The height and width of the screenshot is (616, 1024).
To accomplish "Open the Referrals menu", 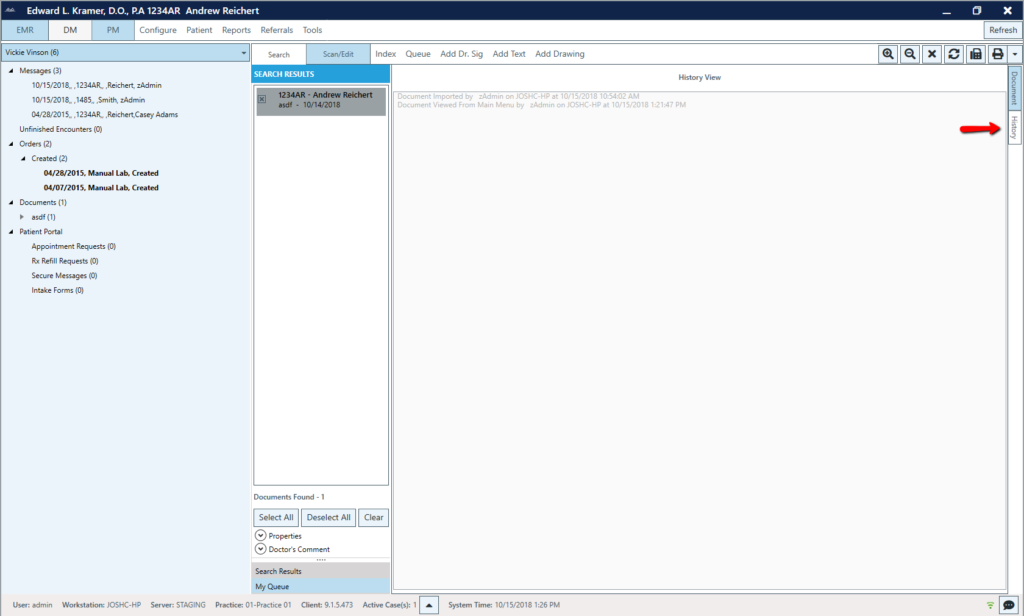I will tap(276, 30).
